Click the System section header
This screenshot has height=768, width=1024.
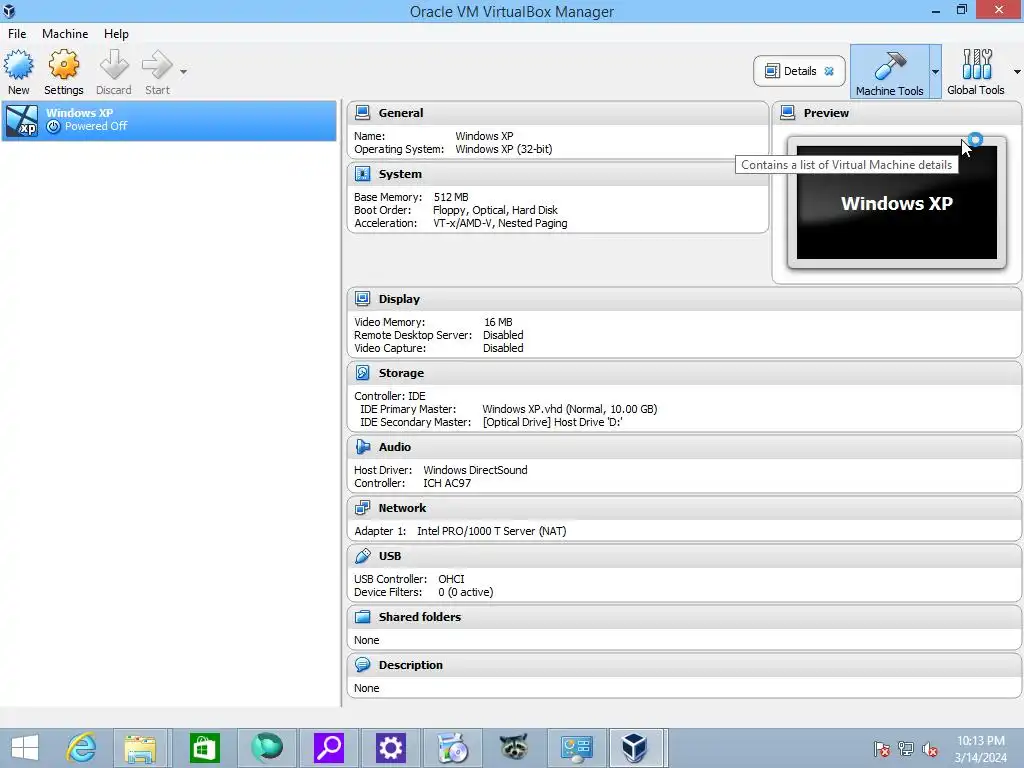[558, 174]
